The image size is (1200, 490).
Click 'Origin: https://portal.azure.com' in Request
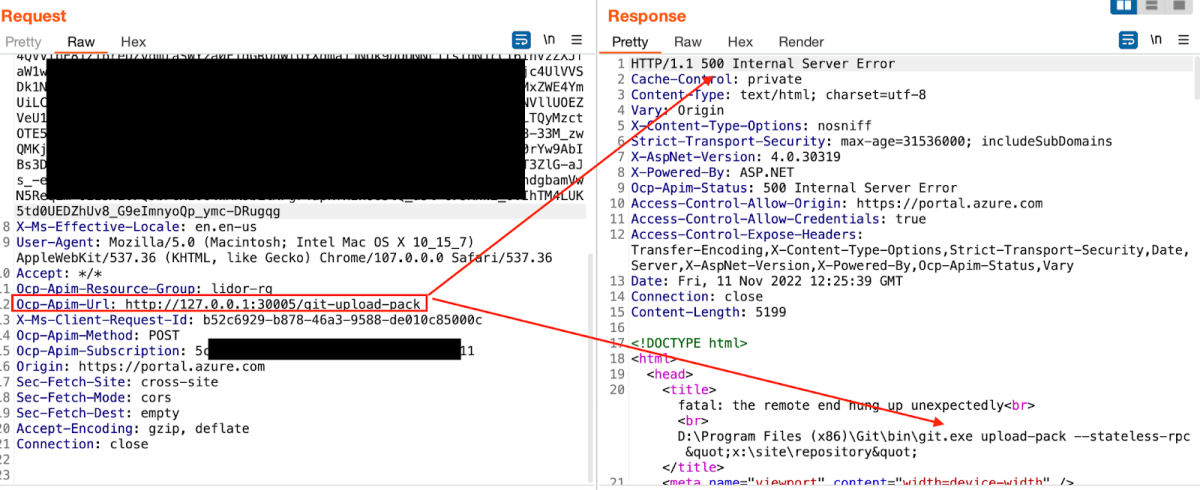[140, 367]
